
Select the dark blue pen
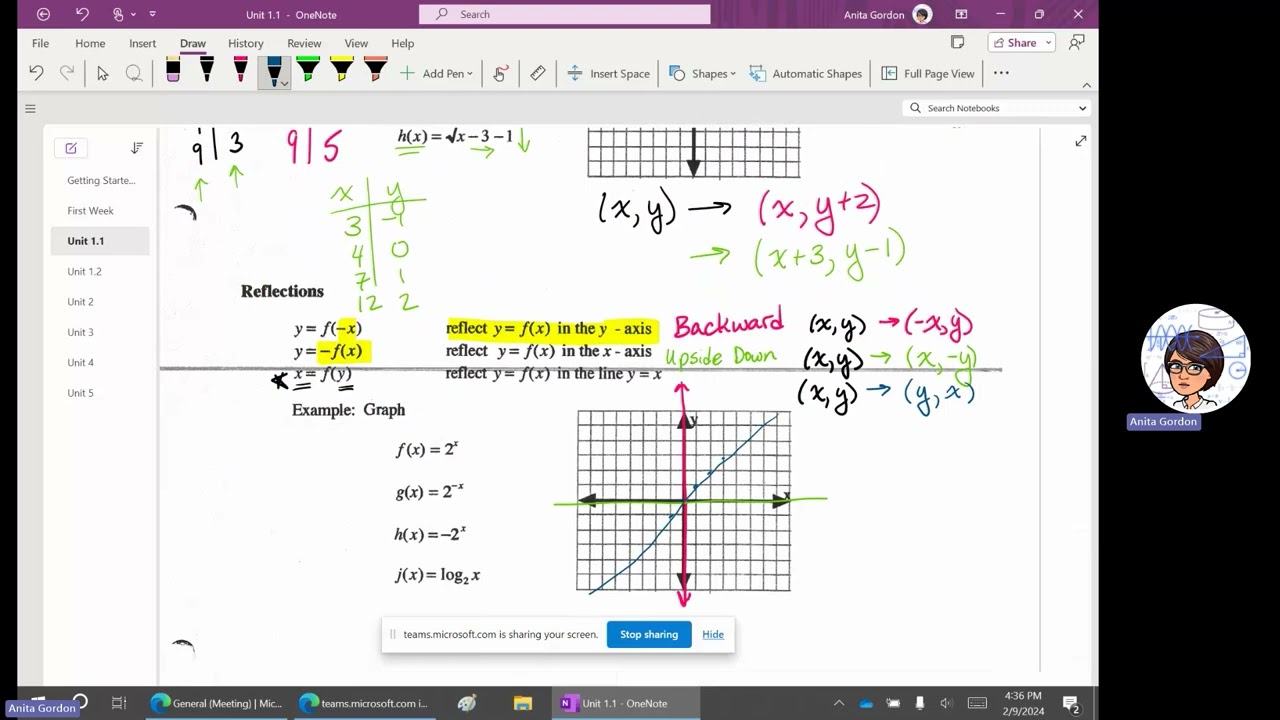(273, 69)
